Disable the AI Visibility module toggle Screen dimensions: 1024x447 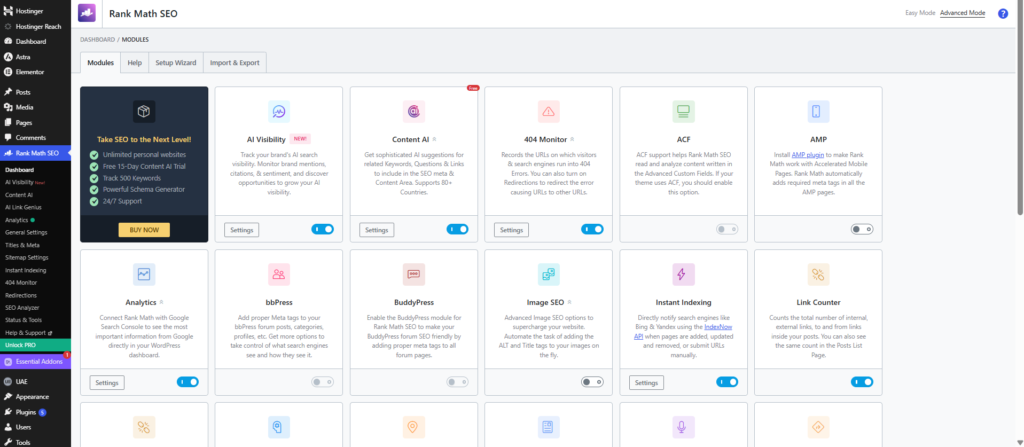[323, 229]
